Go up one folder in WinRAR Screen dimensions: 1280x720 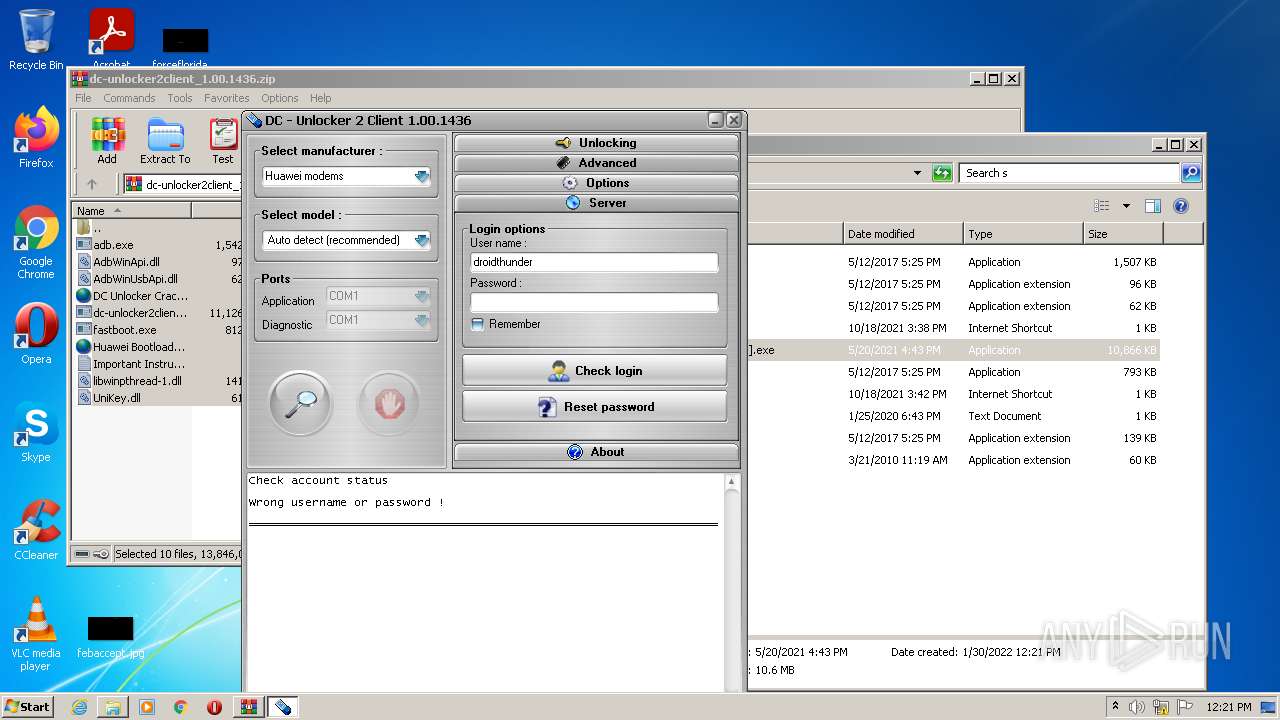coord(92,184)
